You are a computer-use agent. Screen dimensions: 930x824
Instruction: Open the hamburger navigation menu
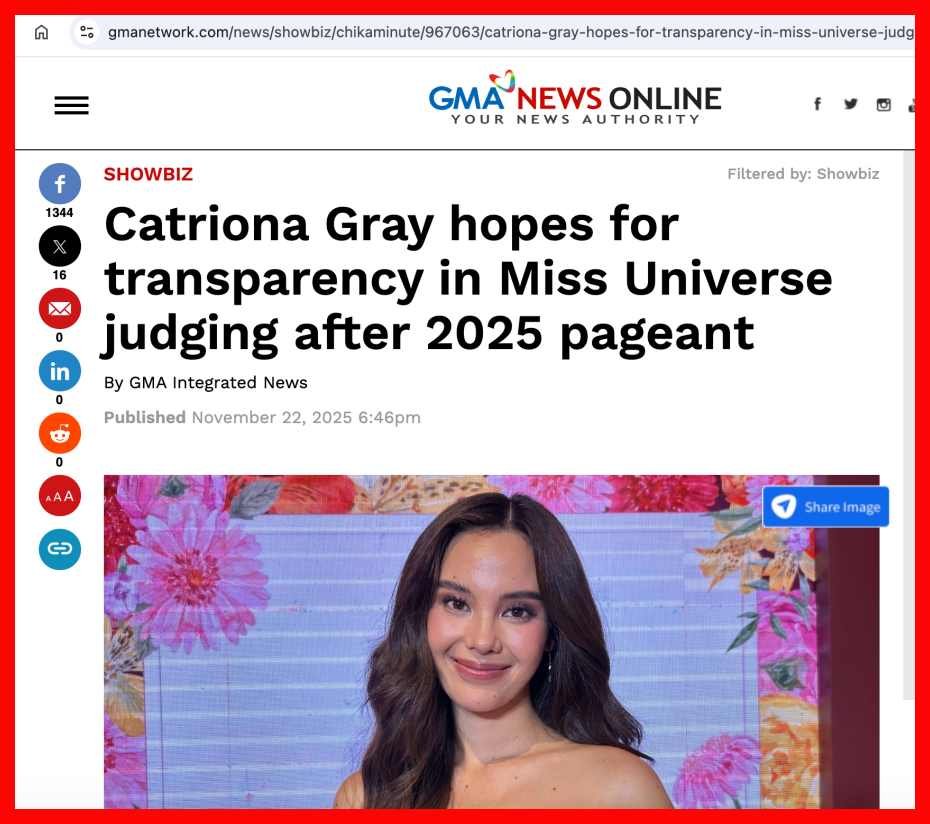point(72,105)
